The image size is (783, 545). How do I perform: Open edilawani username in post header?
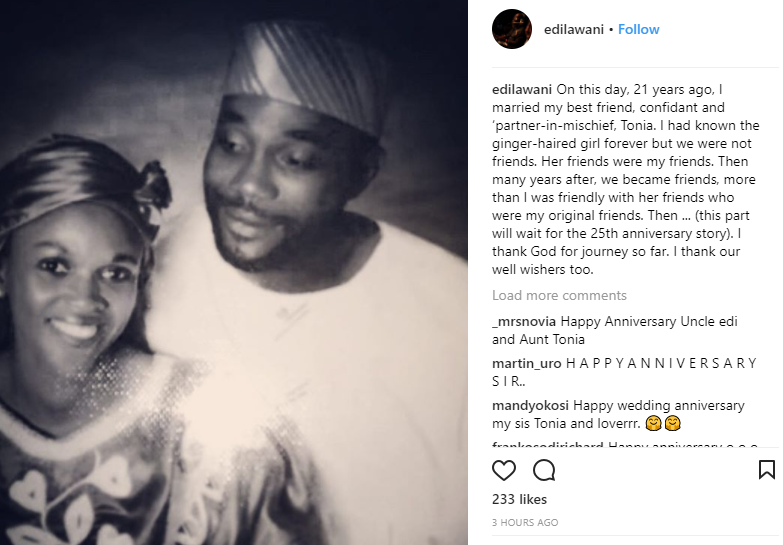tap(572, 29)
